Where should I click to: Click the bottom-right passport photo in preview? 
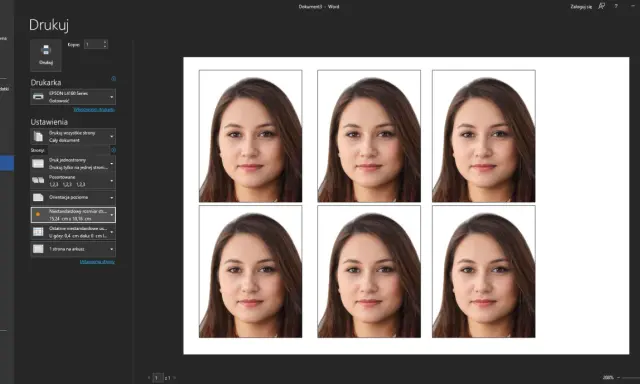(484, 271)
